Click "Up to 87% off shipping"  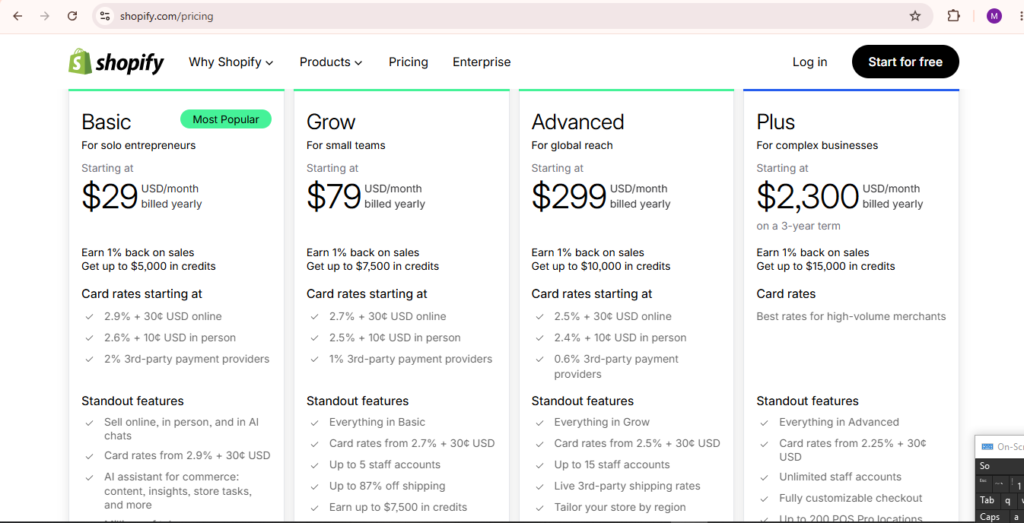click(387, 486)
